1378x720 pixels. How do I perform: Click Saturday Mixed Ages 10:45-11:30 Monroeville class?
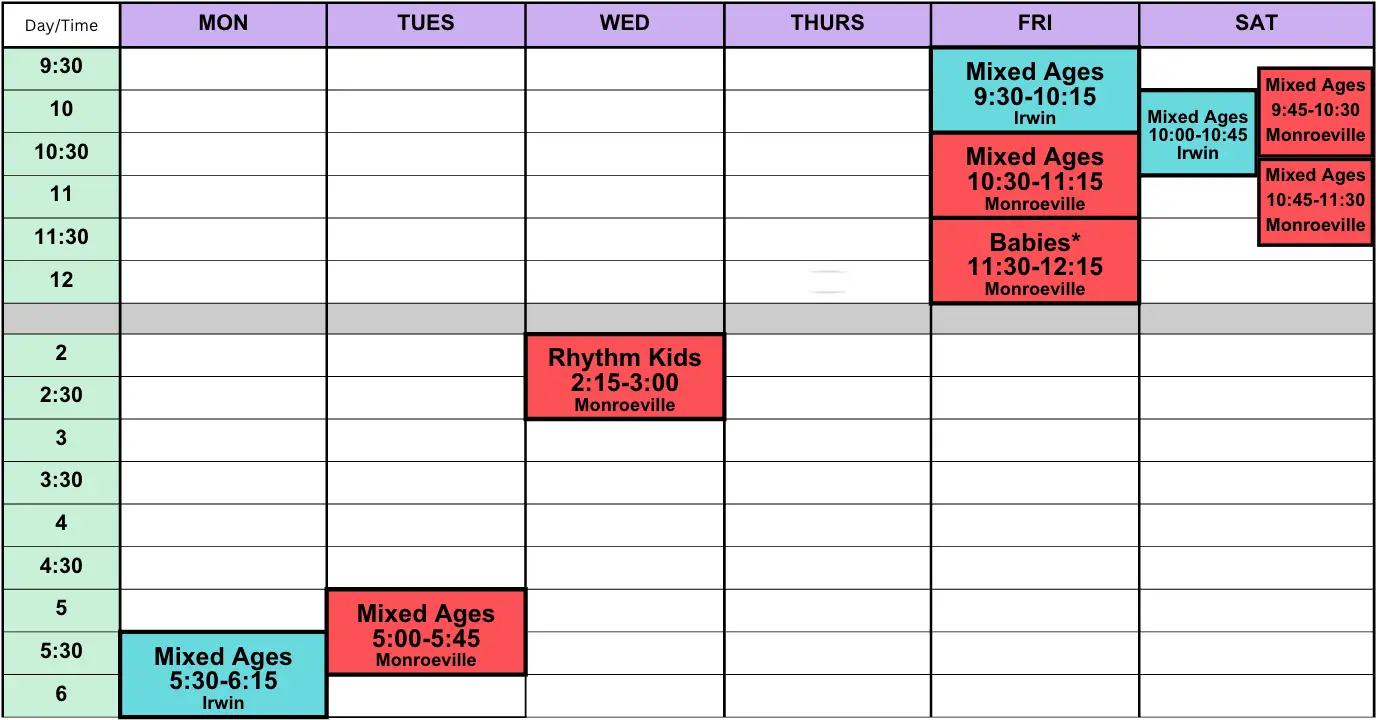pyautogui.click(x=1315, y=201)
